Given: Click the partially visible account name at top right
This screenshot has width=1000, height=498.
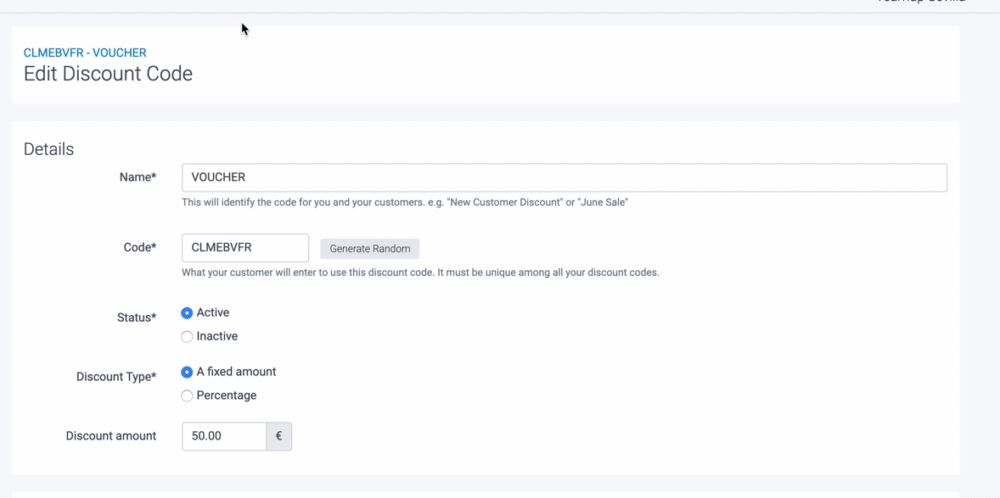Looking at the screenshot, I should pos(920,3).
